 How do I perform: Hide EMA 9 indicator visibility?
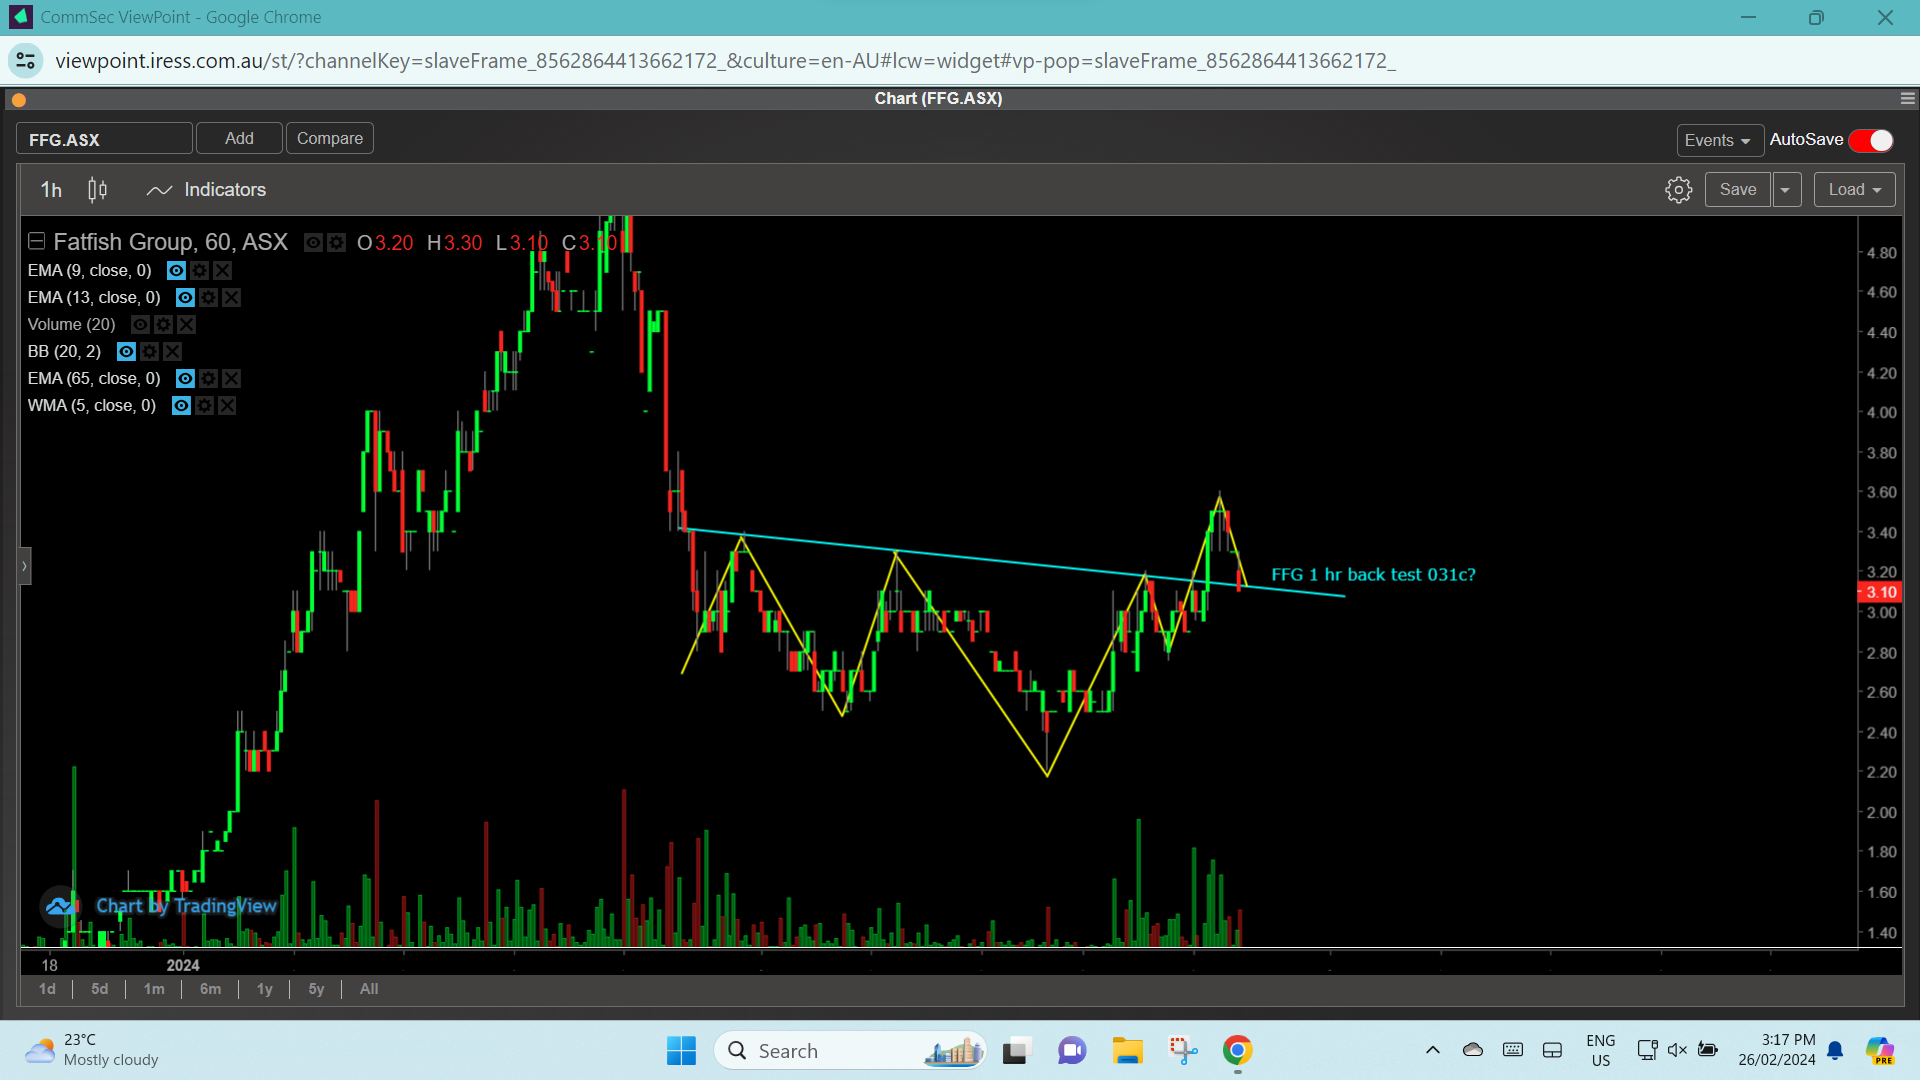pyautogui.click(x=176, y=271)
